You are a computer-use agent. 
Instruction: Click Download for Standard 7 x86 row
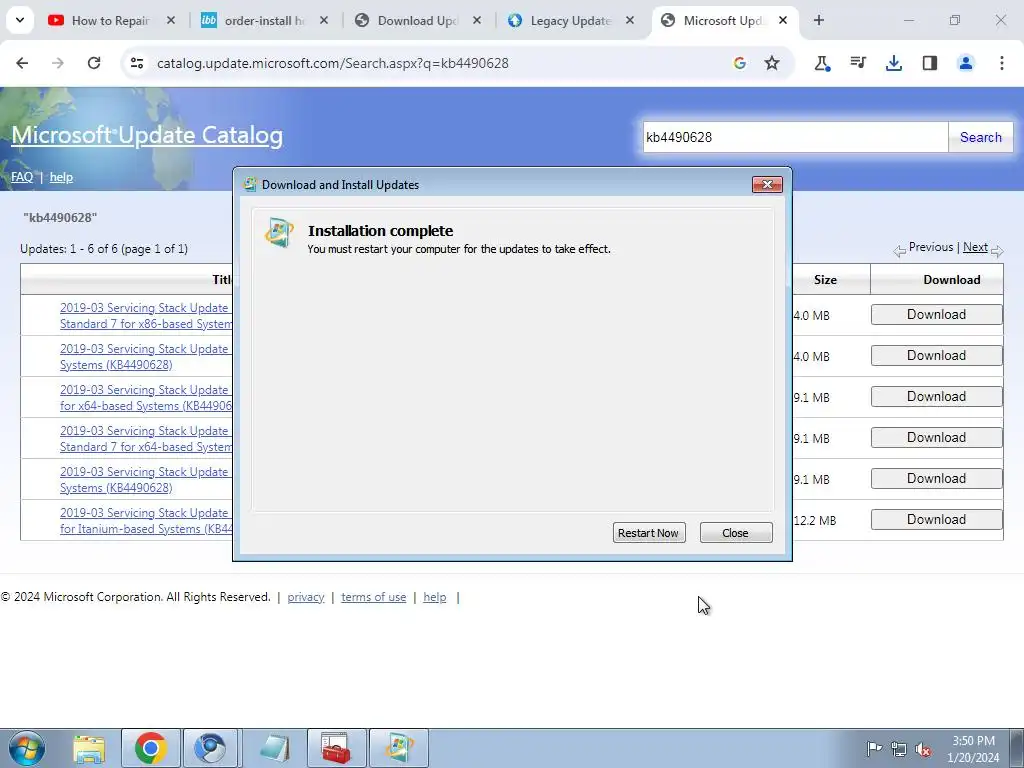click(x=936, y=314)
